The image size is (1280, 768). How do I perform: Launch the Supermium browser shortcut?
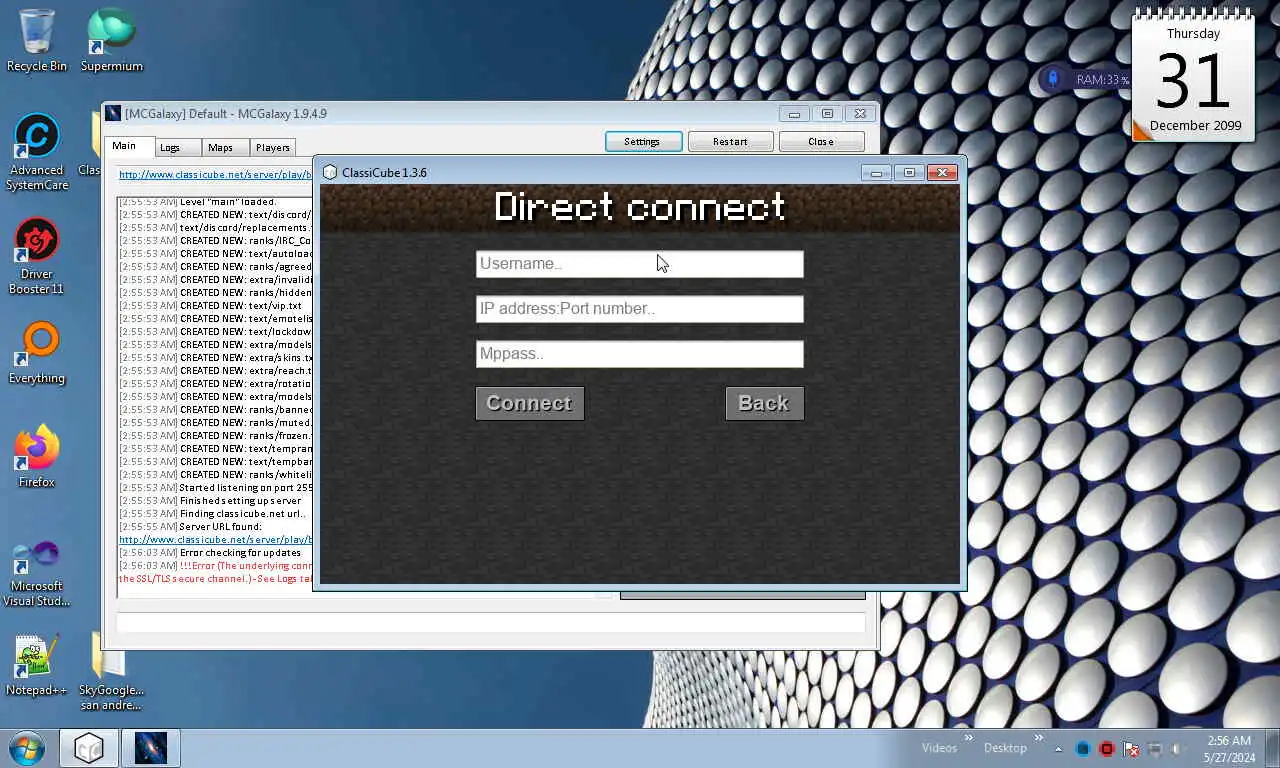pos(111,40)
